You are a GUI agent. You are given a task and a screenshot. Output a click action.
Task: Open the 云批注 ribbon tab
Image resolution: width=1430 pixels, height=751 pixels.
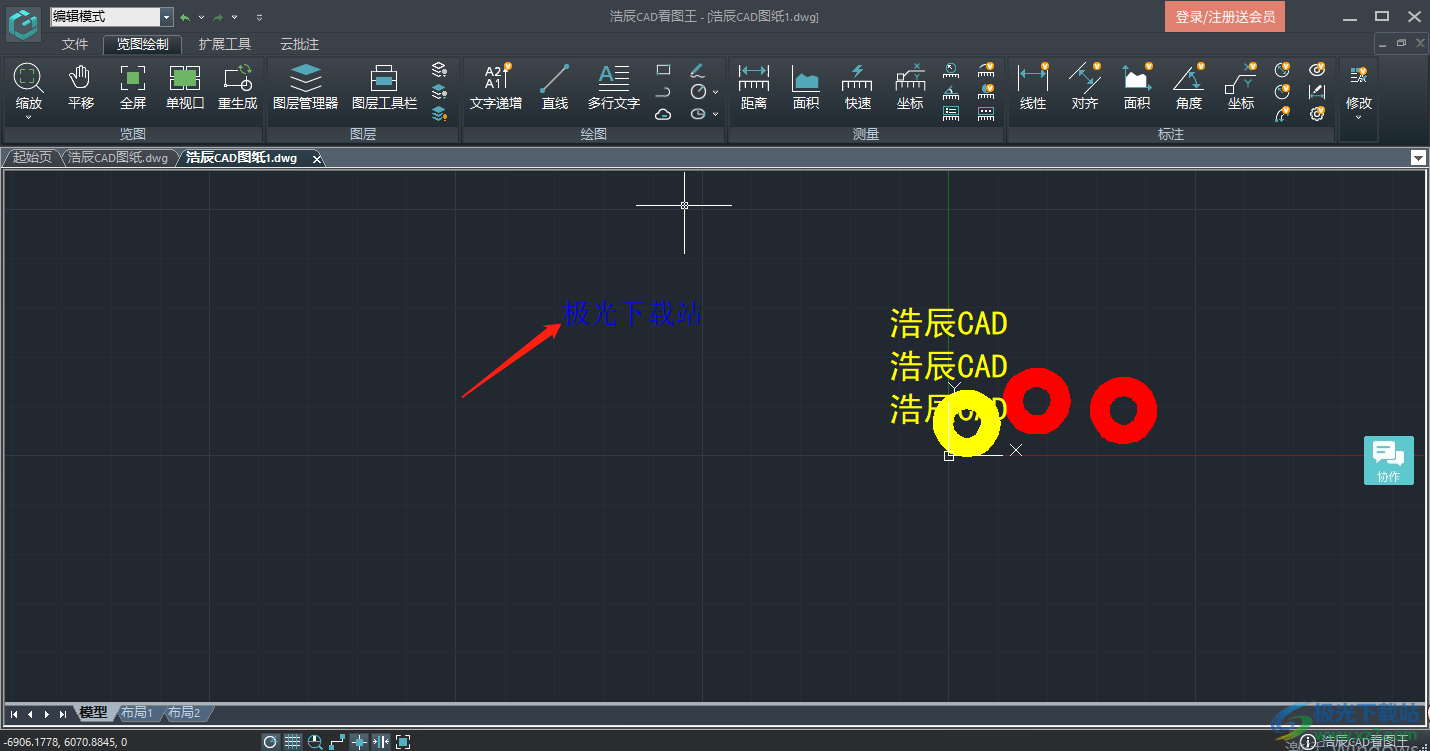coord(299,44)
